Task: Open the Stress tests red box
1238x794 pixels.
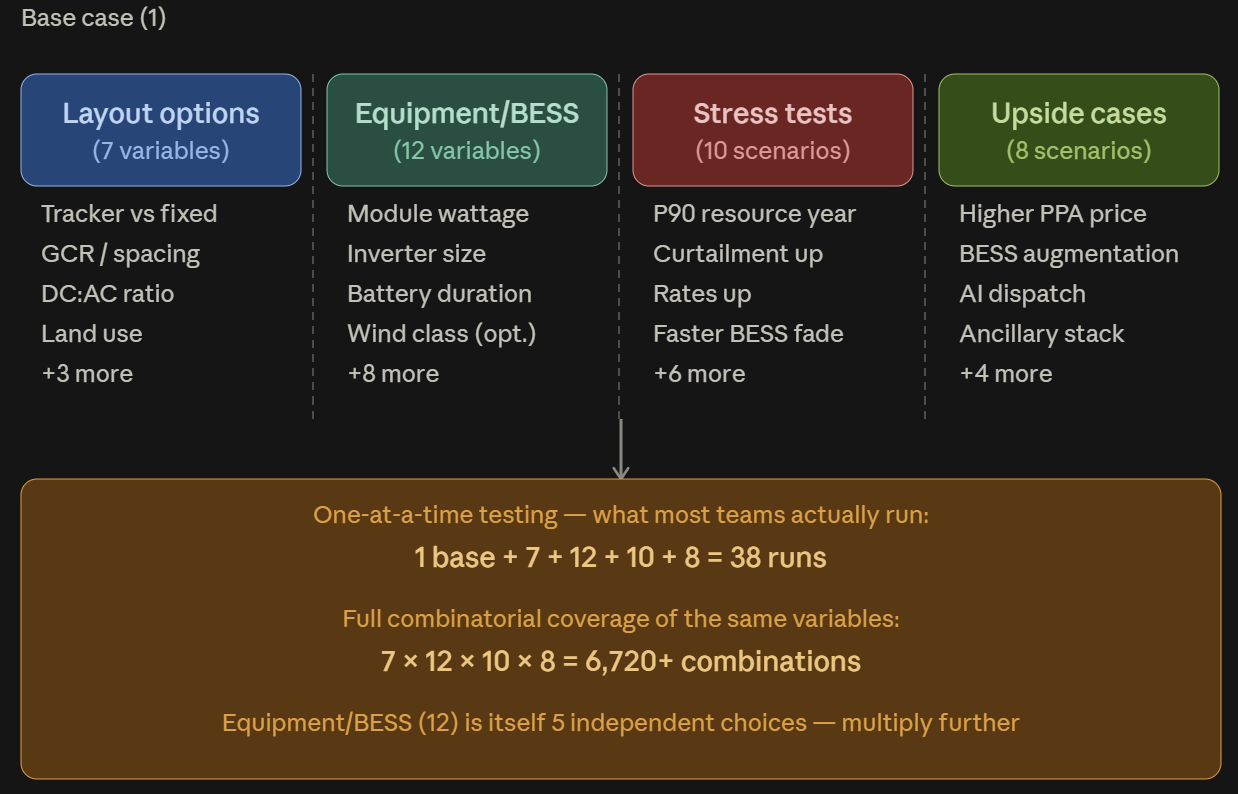Action: coord(773,130)
